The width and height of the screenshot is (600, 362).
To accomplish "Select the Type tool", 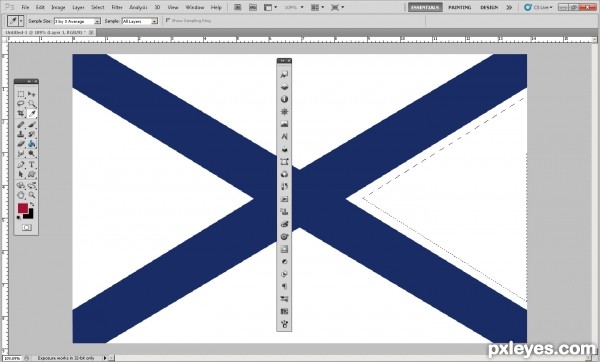I will [32, 165].
